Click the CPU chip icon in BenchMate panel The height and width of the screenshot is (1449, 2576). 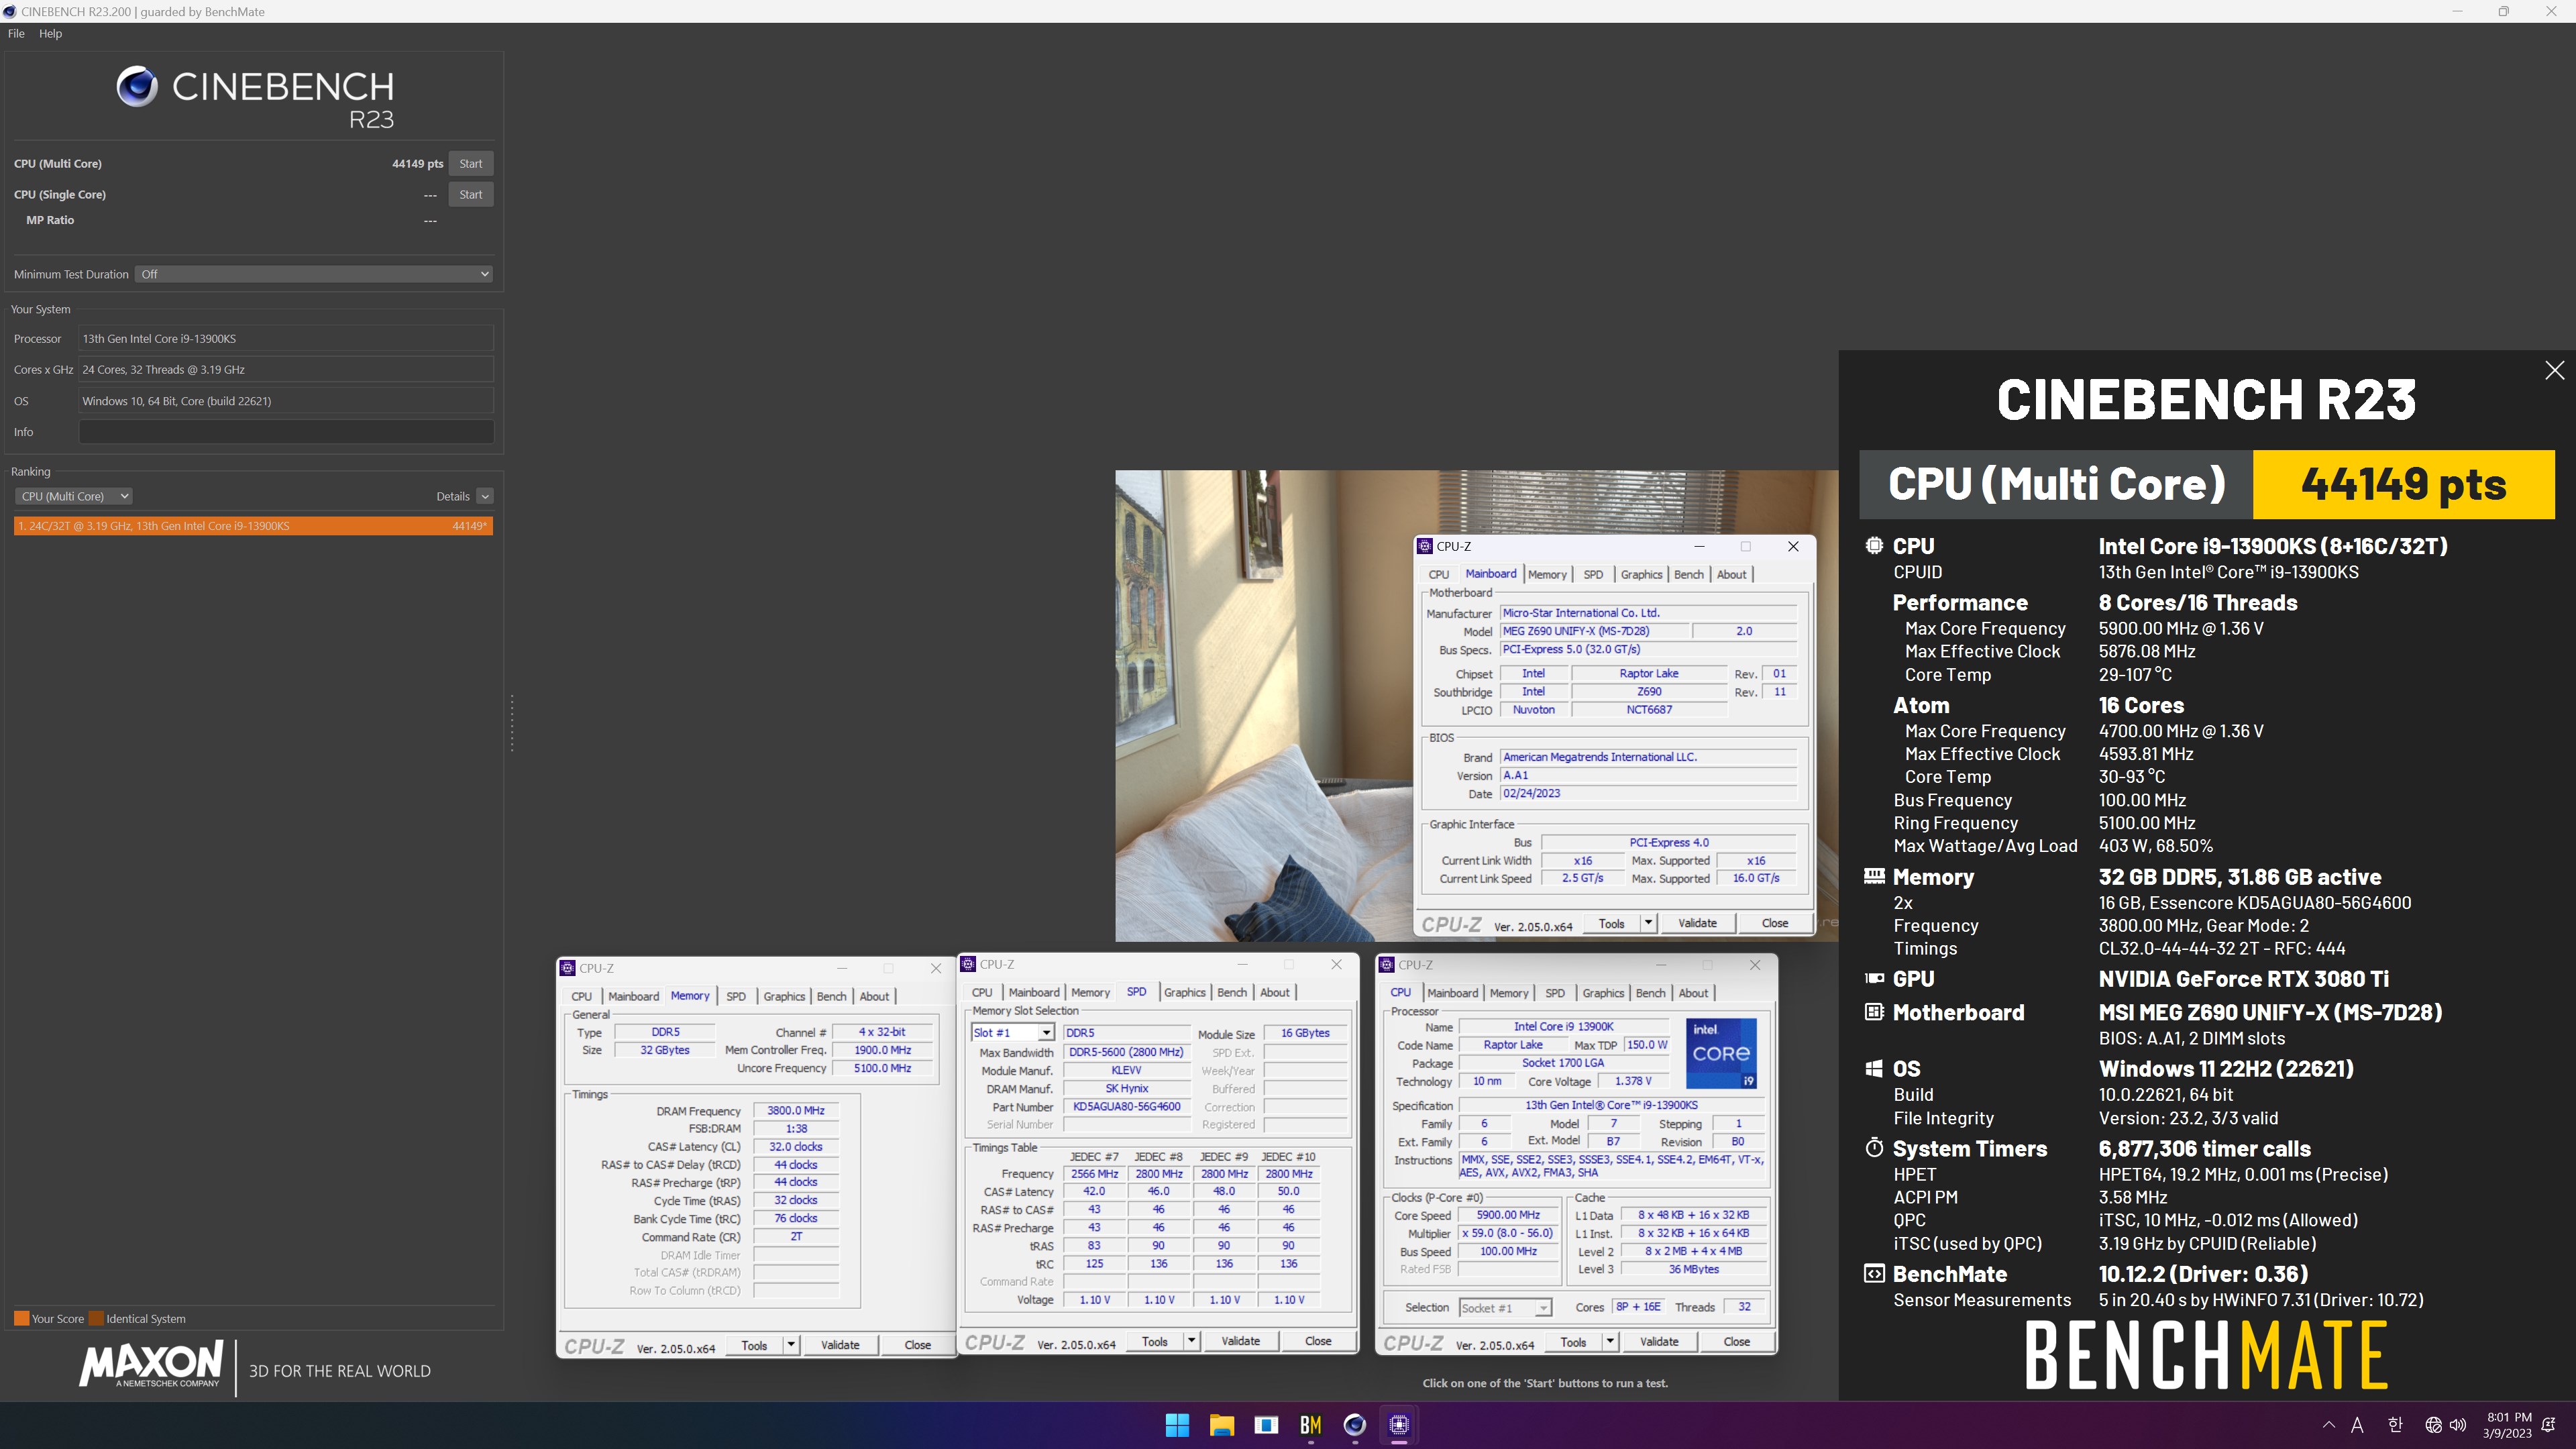coord(1874,546)
